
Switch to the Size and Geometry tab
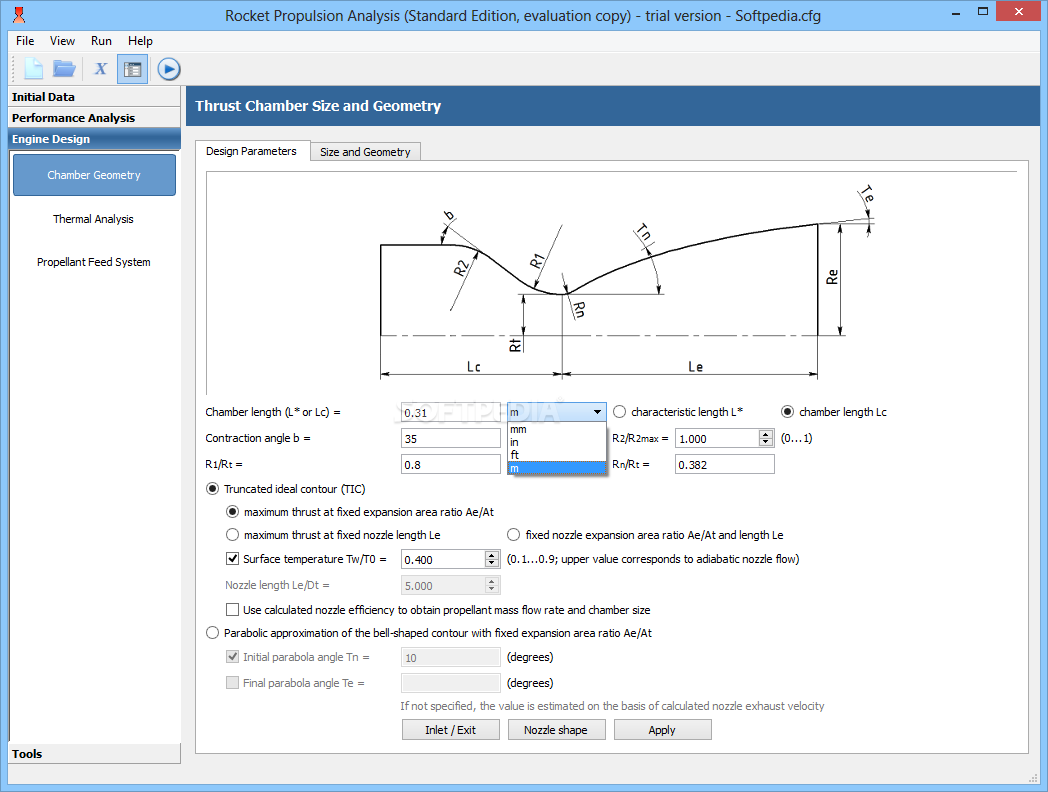(365, 152)
